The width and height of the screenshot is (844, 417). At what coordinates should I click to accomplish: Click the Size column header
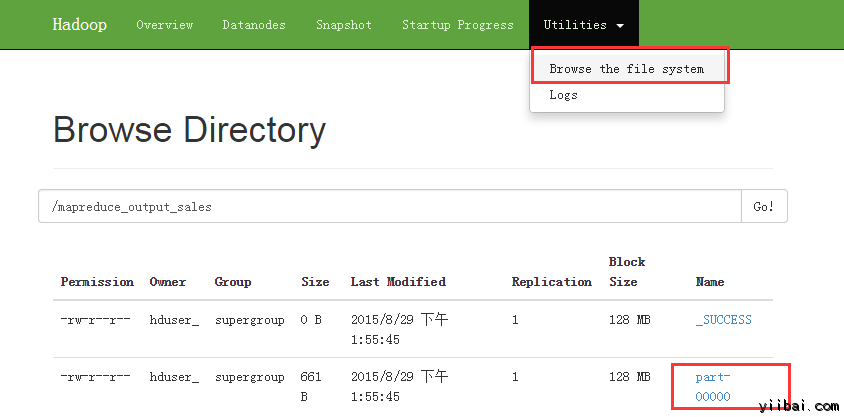pyautogui.click(x=315, y=282)
